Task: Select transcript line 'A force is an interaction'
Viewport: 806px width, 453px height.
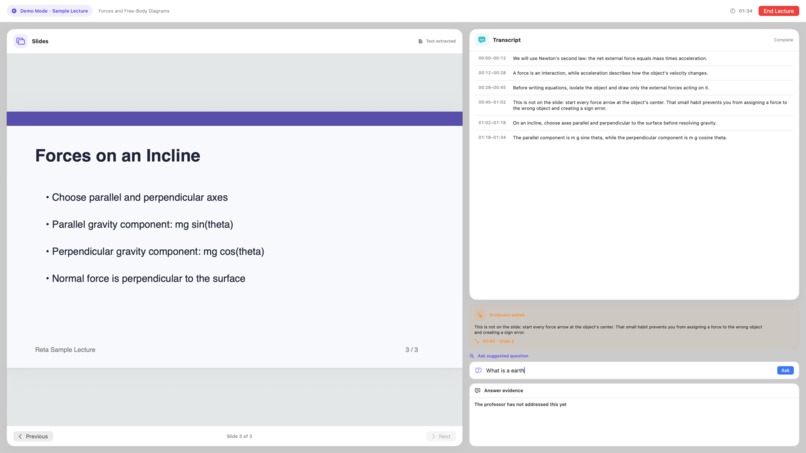Action: 610,73
